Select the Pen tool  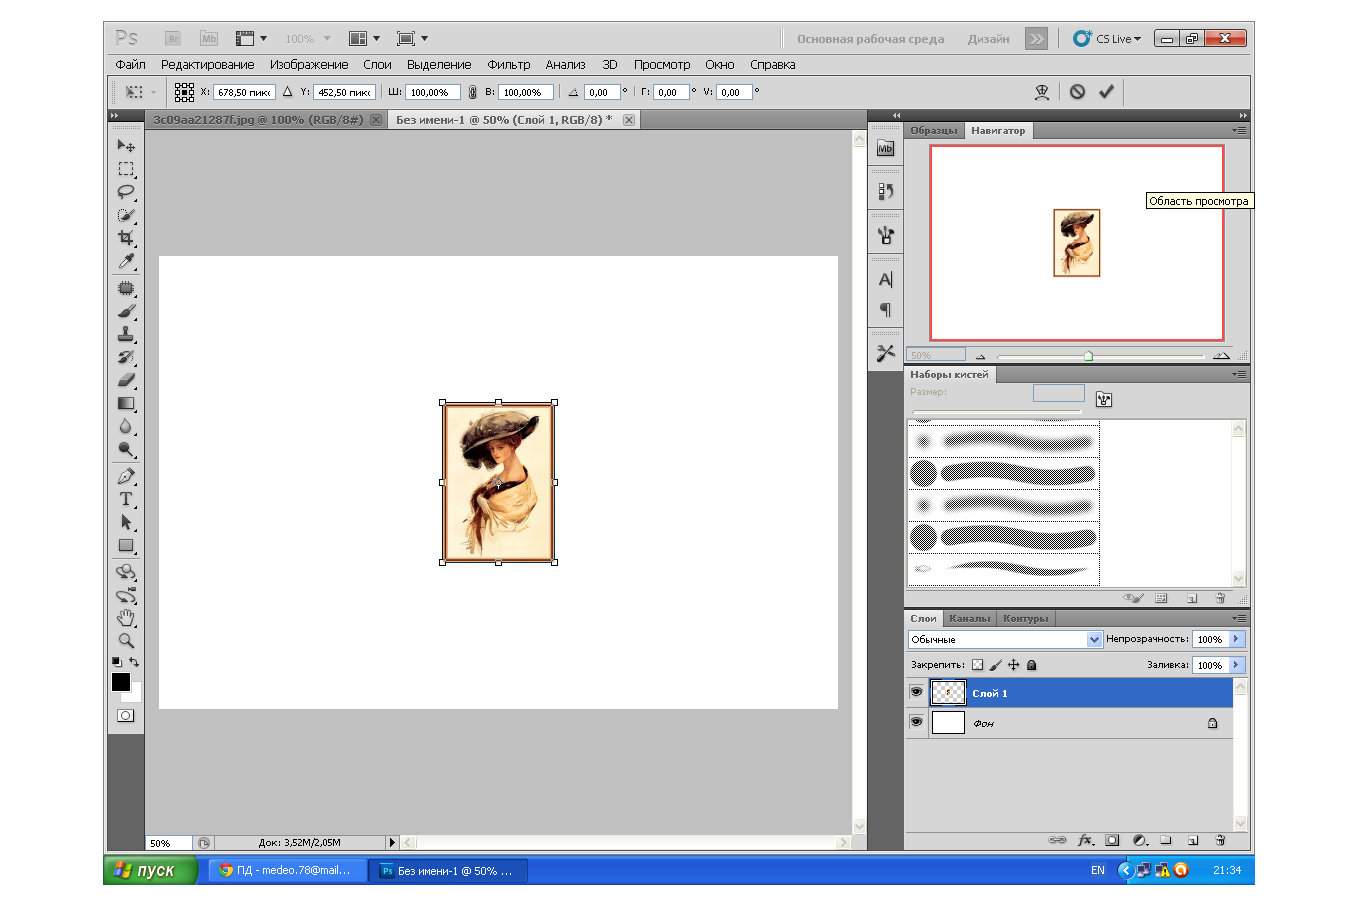[126, 477]
